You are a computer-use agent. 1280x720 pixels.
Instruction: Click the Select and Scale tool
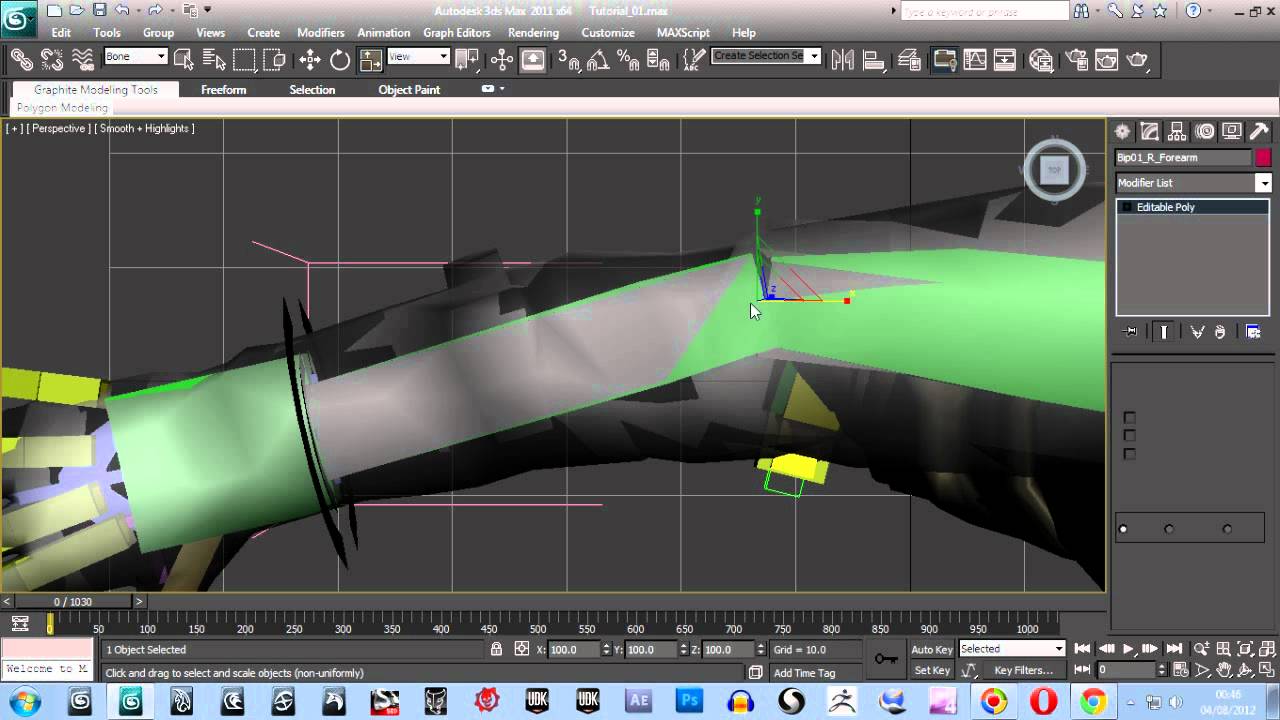[x=371, y=60]
